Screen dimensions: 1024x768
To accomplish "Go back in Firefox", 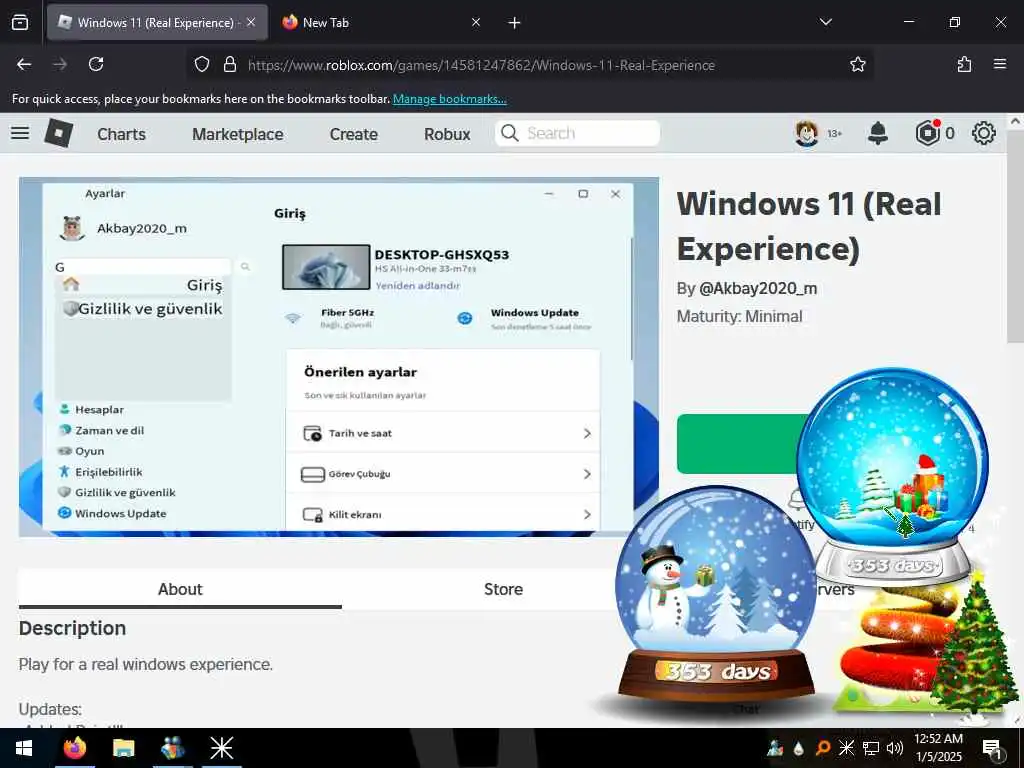I will 24,64.
